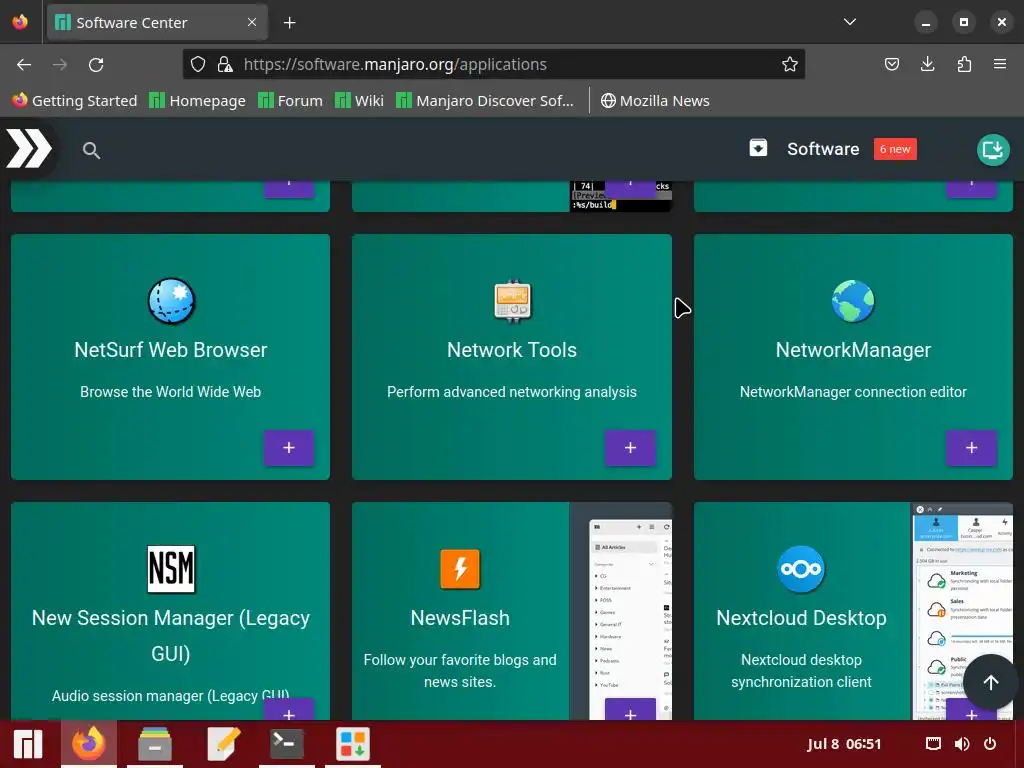Open the NewsFlash title
Image resolution: width=1024 pixels, height=768 pixels.
click(460, 618)
